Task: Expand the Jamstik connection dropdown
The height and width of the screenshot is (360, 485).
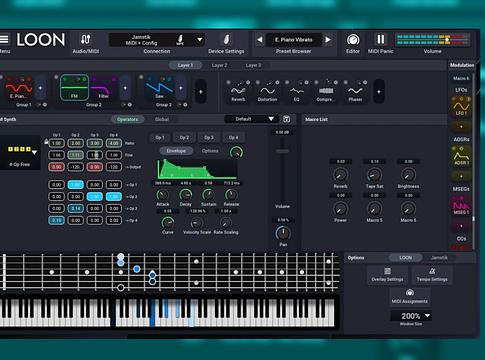Action: pos(199,40)
